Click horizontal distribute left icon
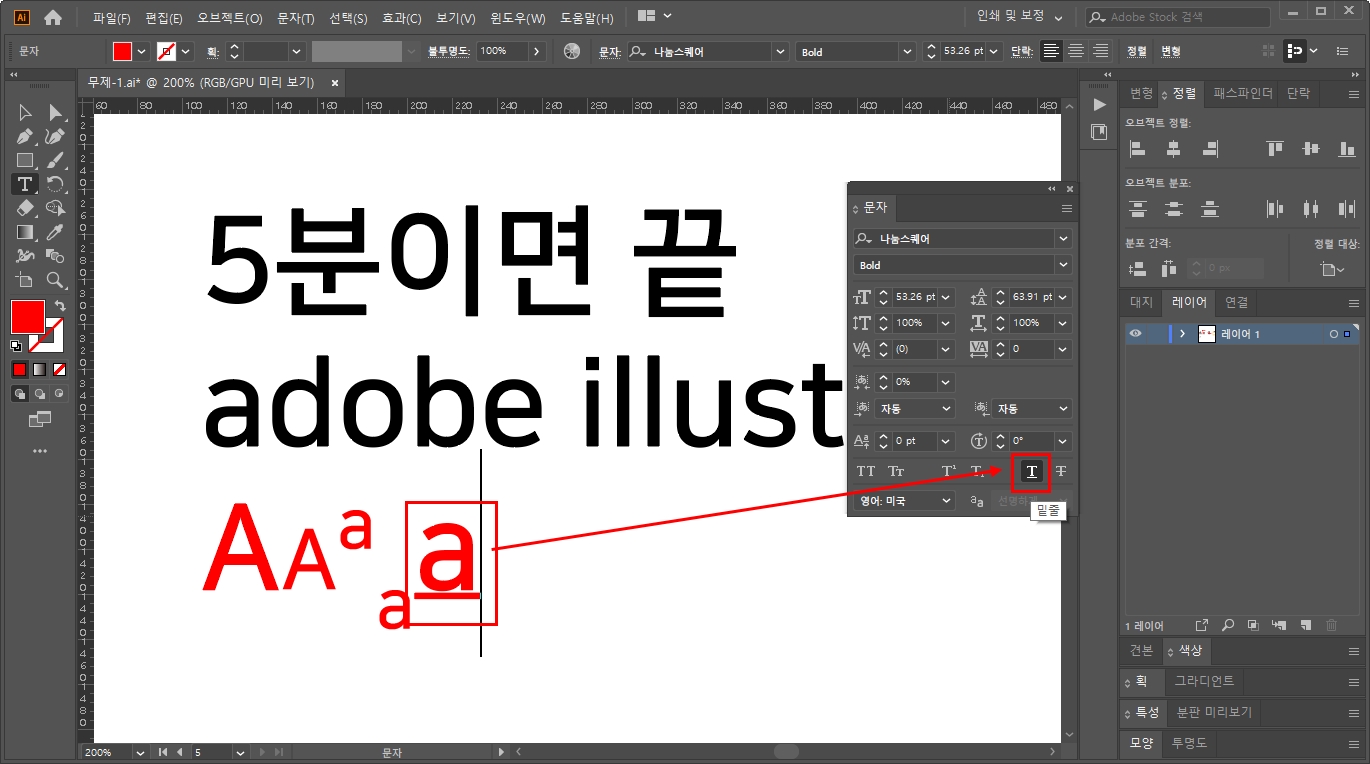The image size is (1370, 764). pos(1274,209)
